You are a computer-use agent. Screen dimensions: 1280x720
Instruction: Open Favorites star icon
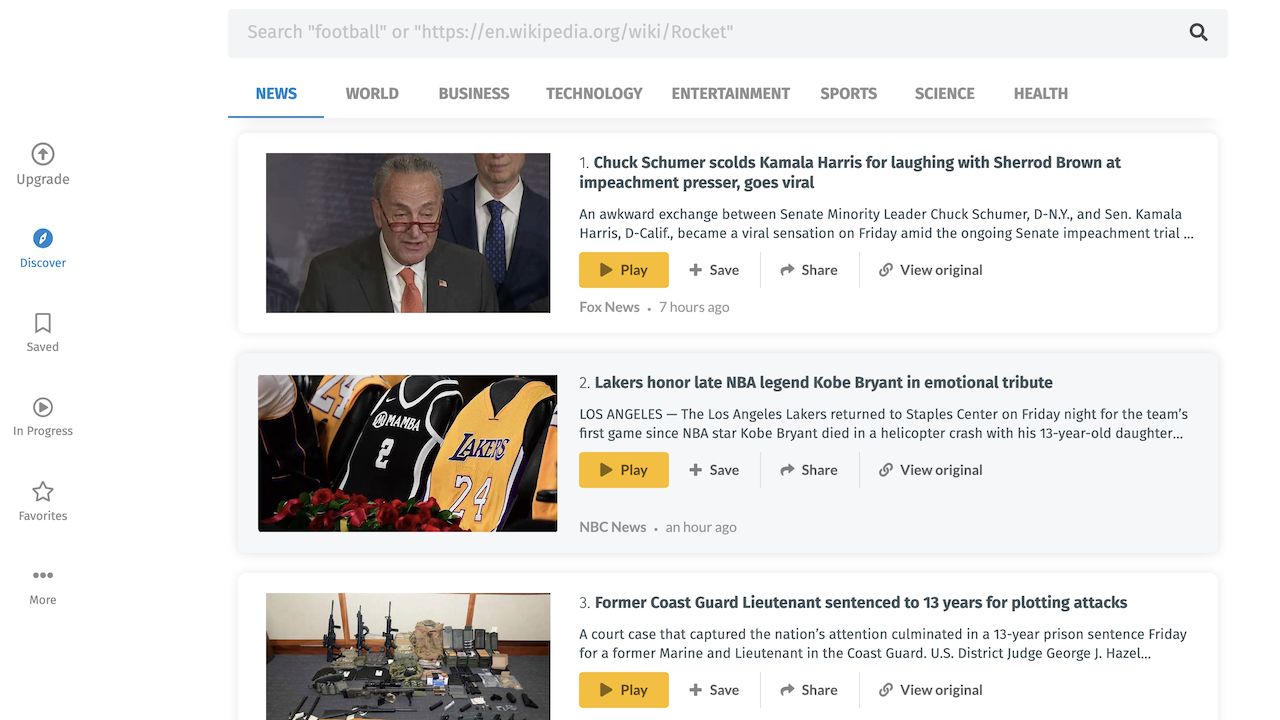pos(43,491)
